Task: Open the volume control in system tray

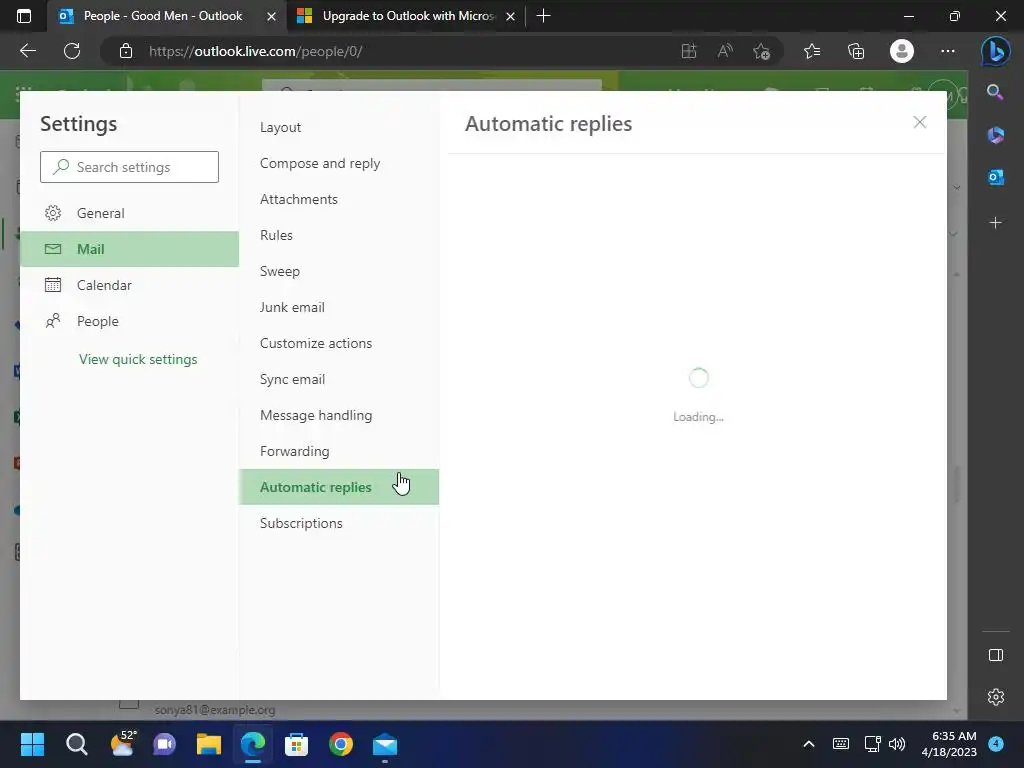Action: [897, 744]
